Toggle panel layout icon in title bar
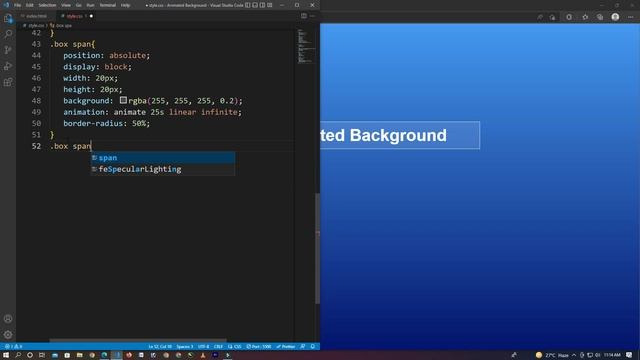This screenshot has width=640, height=360. tap(255, 5)
